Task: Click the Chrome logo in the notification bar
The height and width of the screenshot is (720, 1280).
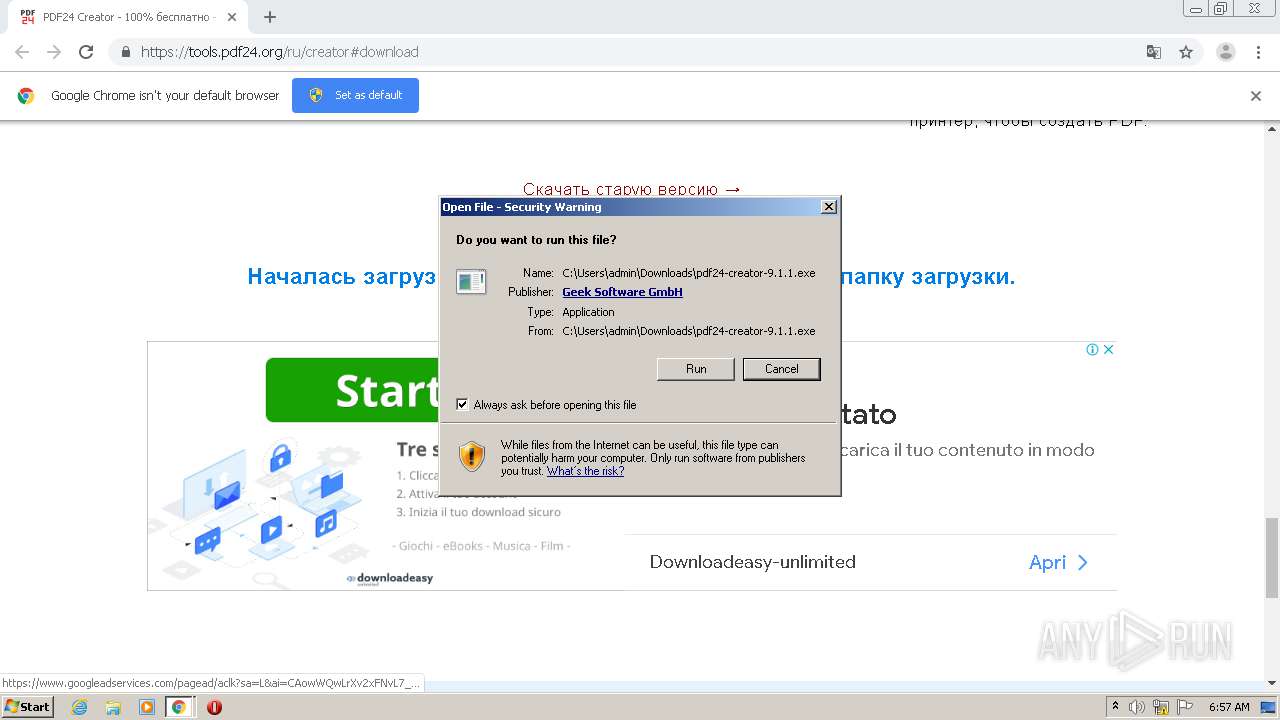Action: click(x=26, y=96)
